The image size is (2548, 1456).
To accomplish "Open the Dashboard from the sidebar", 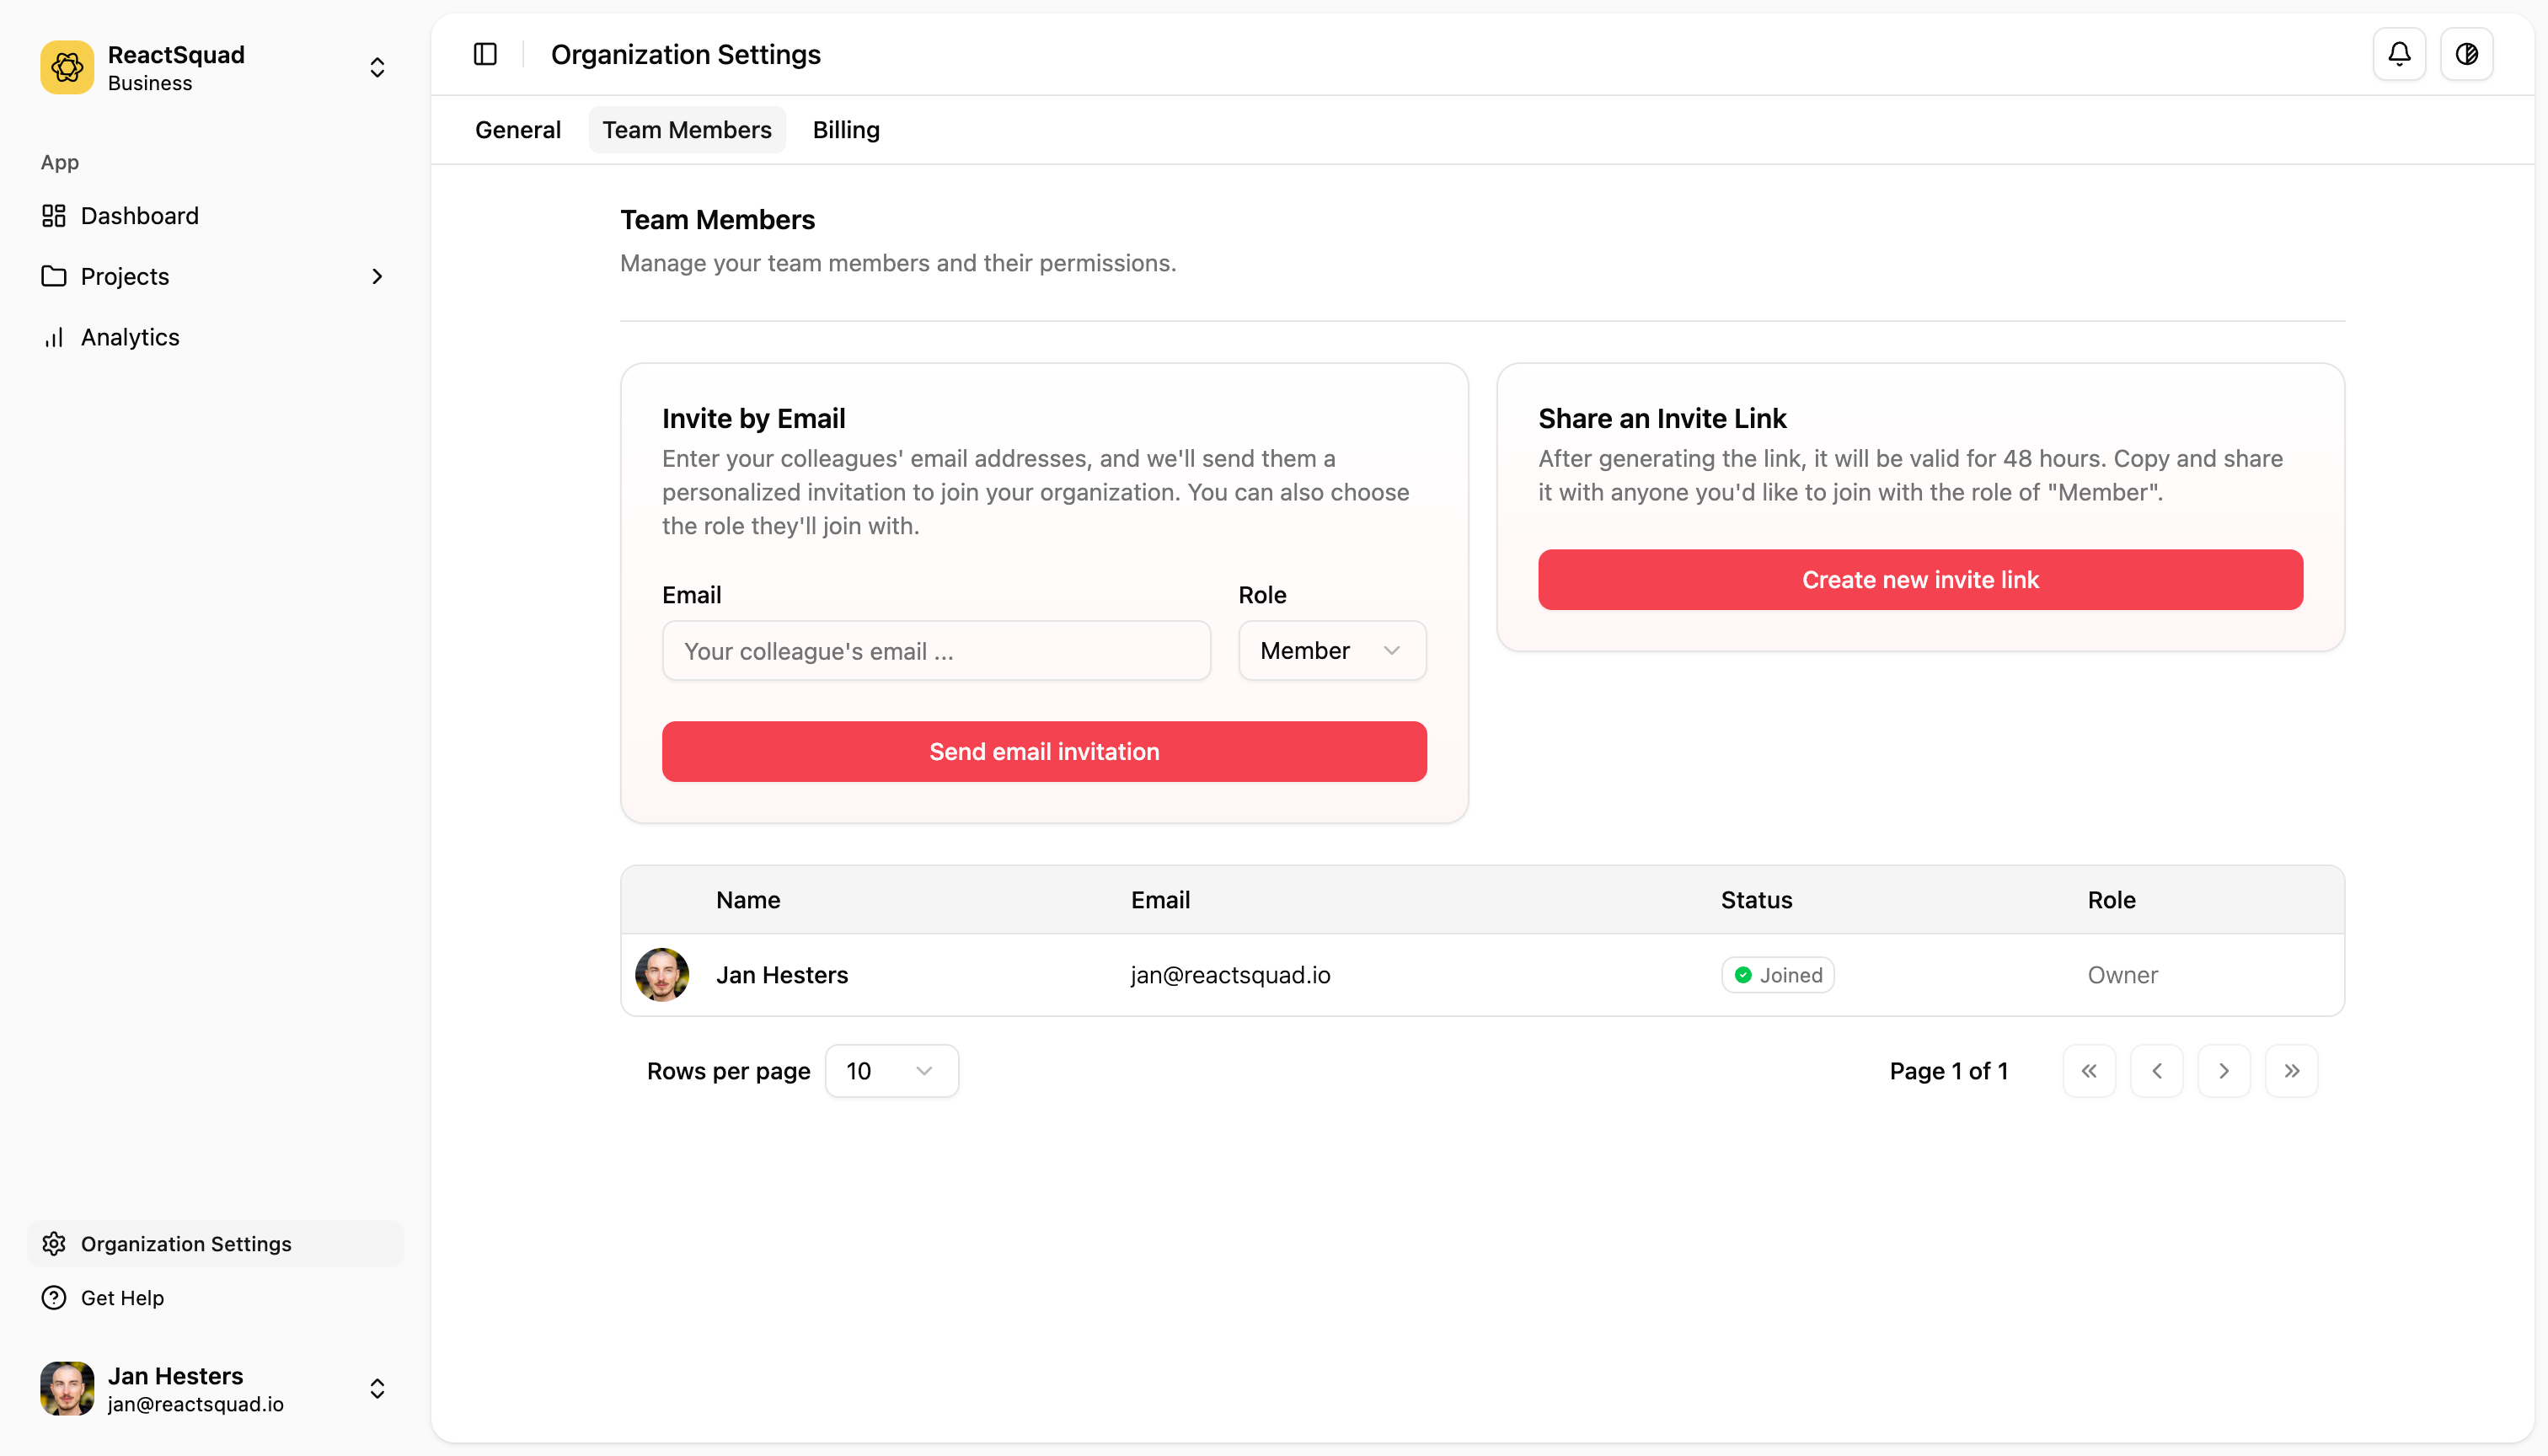I will (x=139, y=215).
